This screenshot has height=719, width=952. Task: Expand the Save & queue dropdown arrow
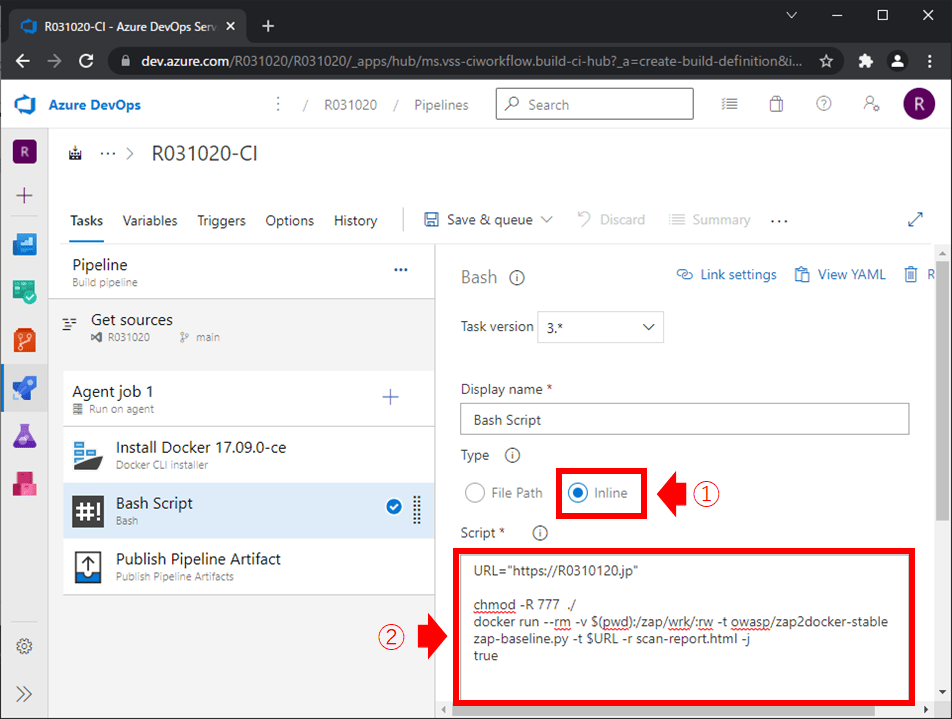pyautogui.click(x=547, y=220)
